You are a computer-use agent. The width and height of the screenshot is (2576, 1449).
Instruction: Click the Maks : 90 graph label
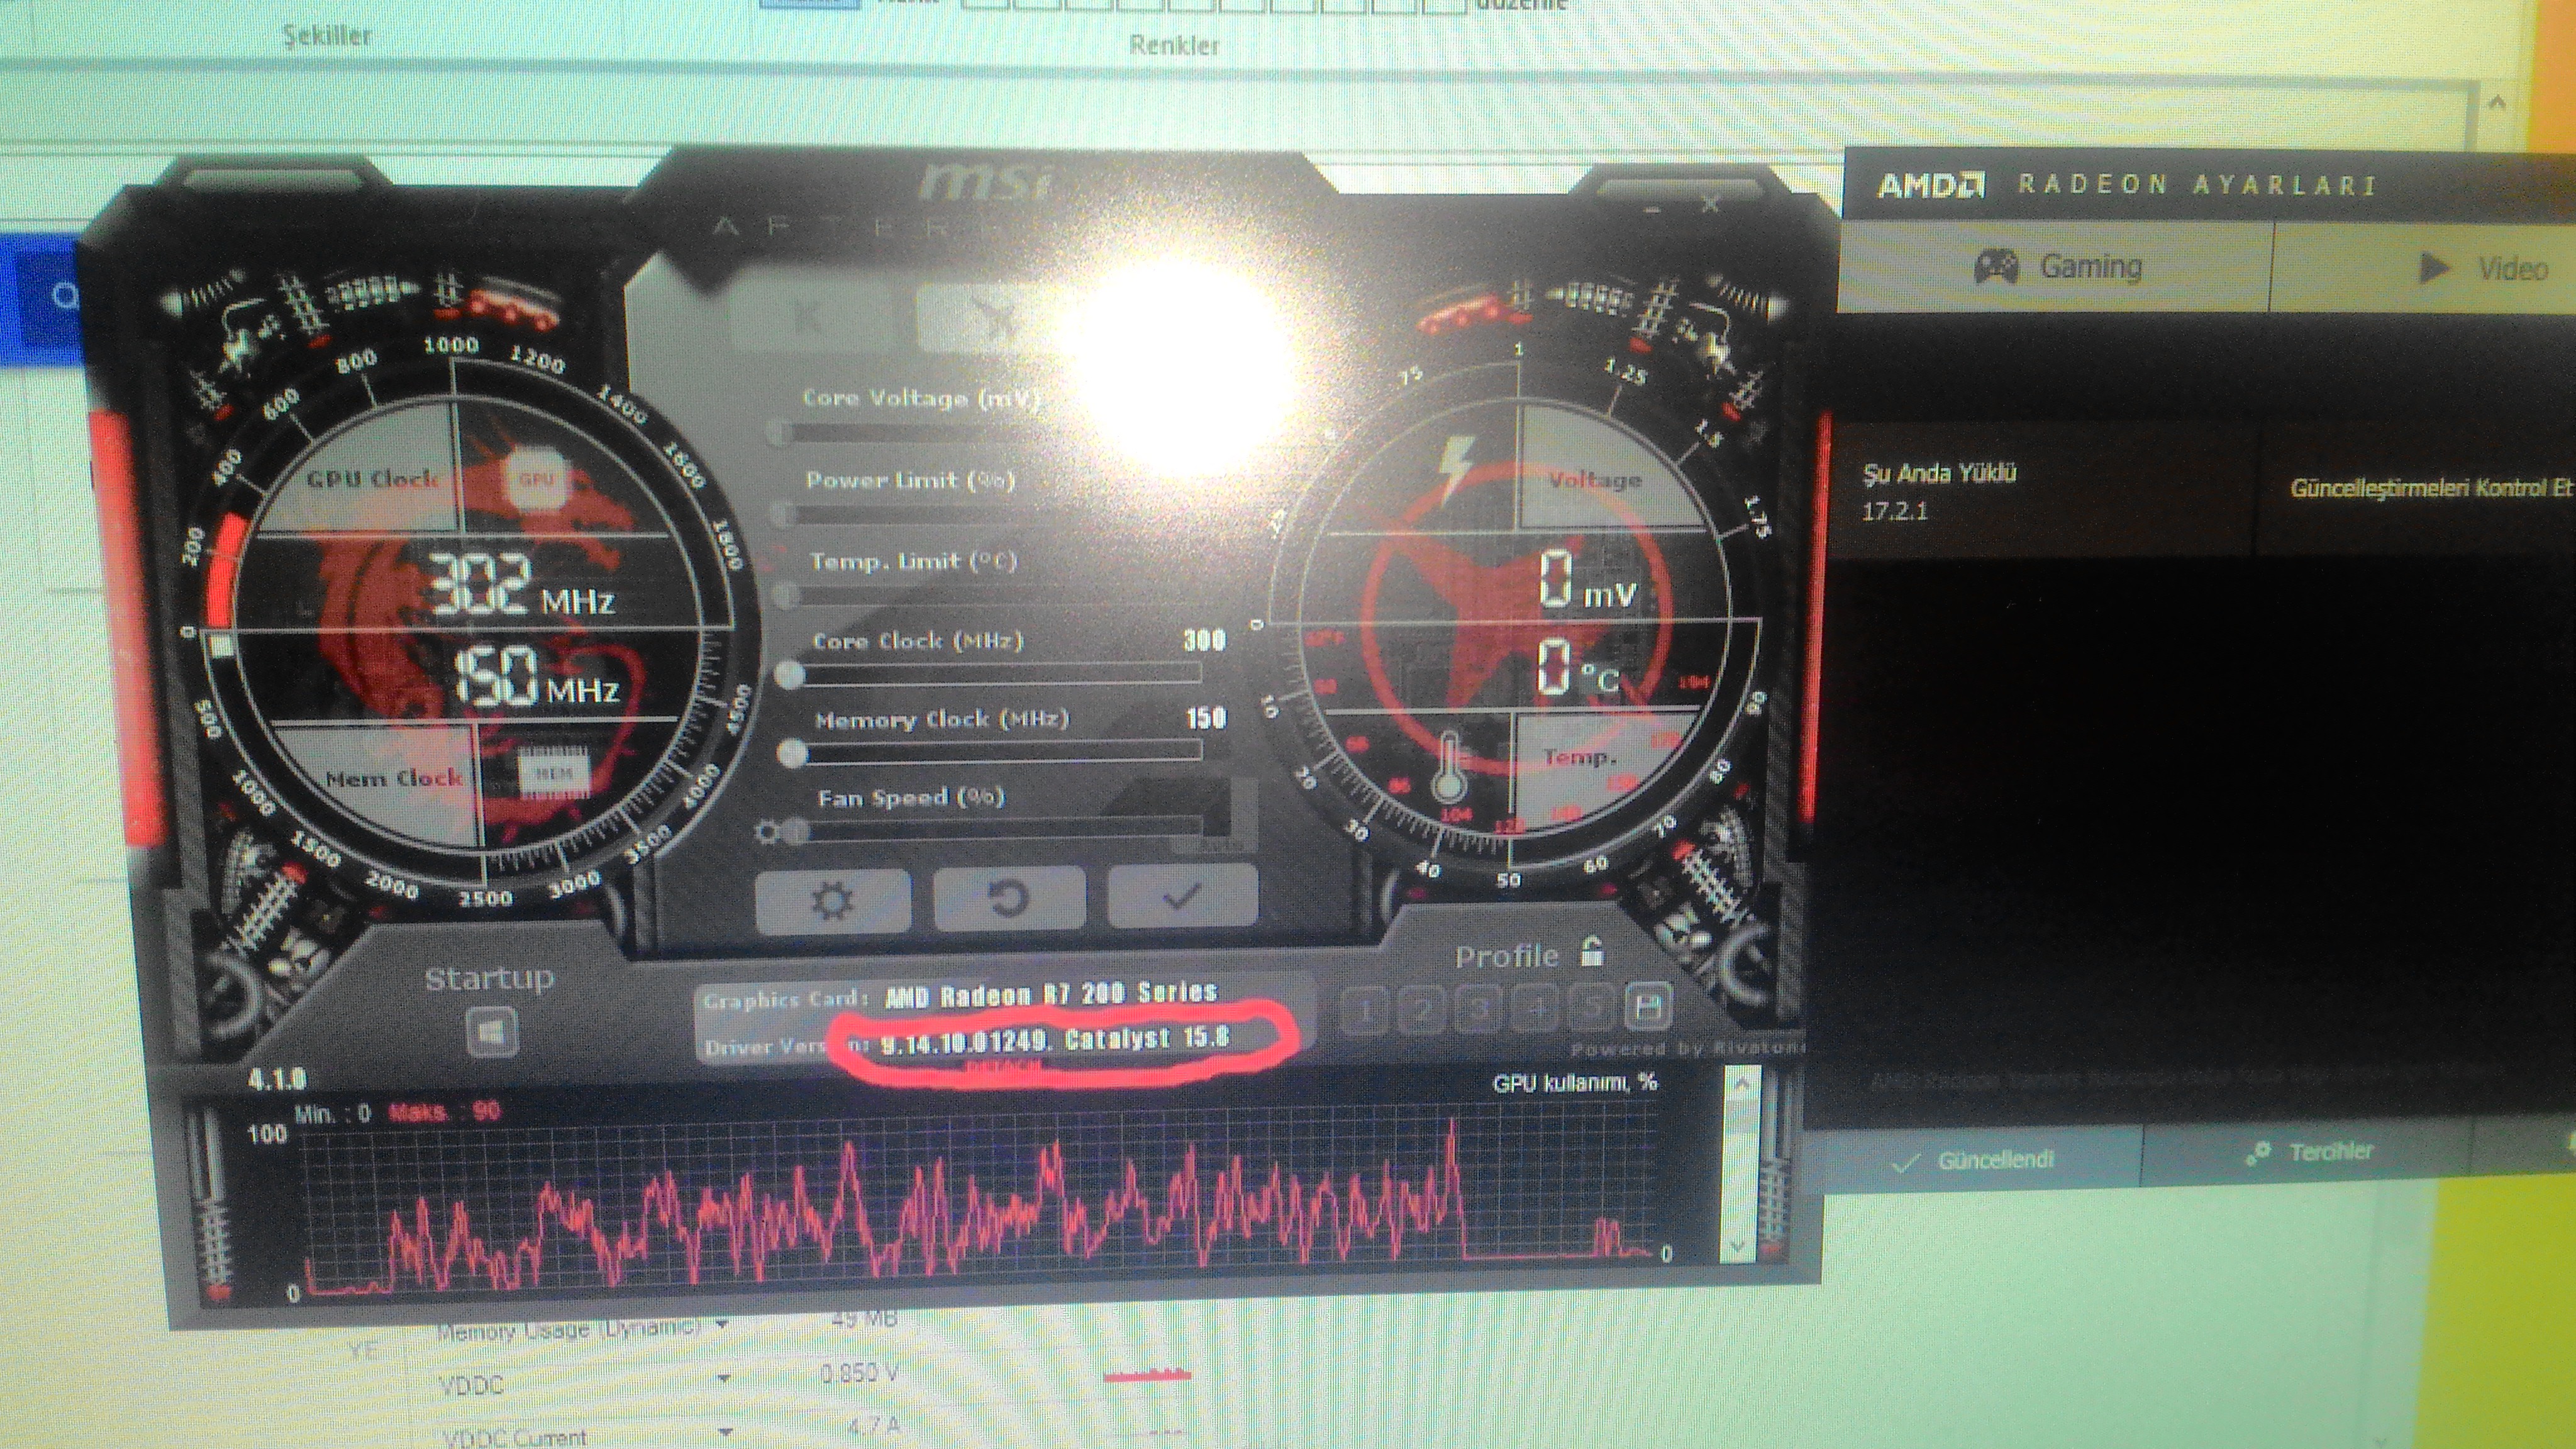(x=444, y=1111)
